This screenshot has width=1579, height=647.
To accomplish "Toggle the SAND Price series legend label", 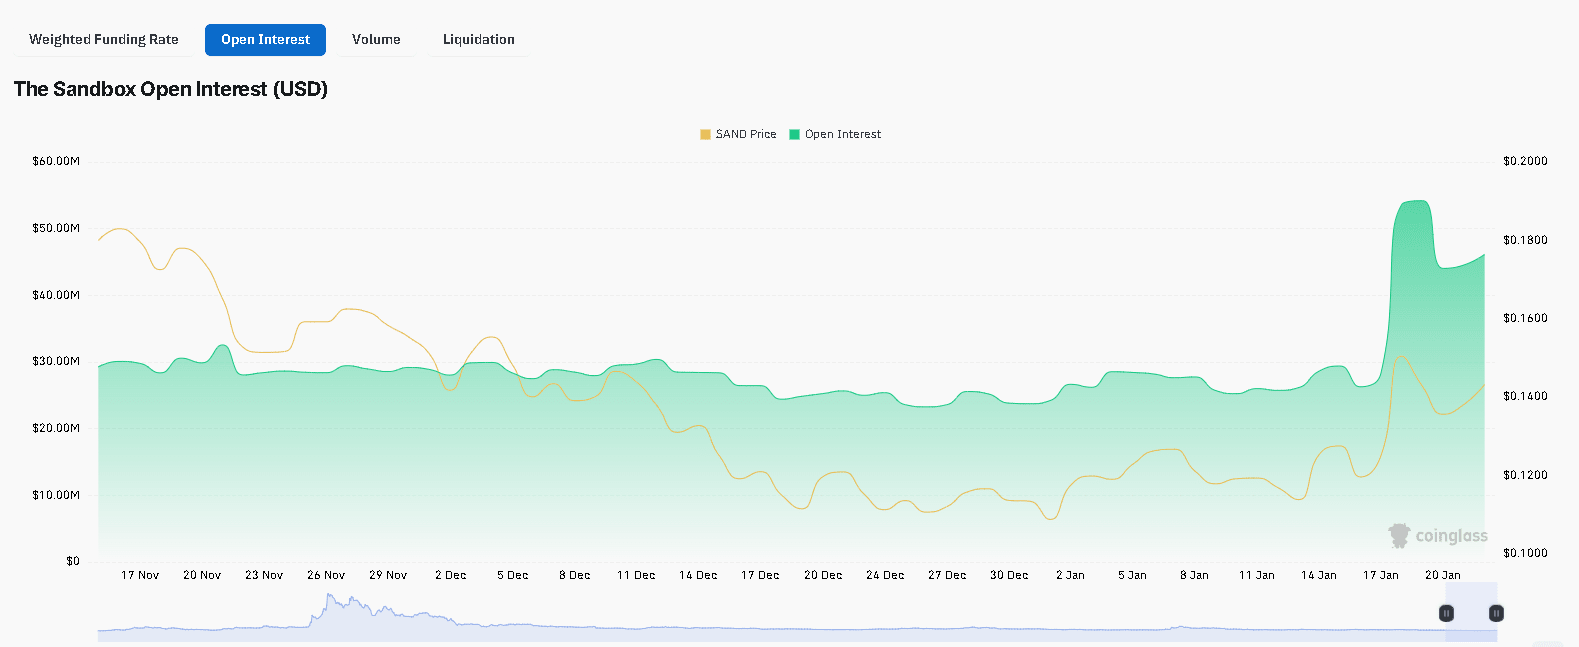I will point(746,134).
